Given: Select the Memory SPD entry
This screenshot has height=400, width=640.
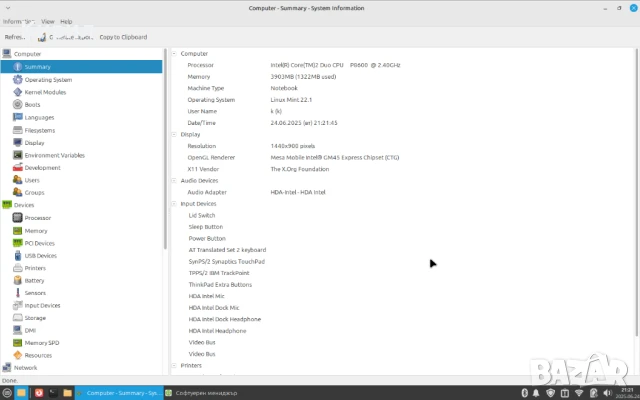Looking at the screenshot, I should pos(41,343).
